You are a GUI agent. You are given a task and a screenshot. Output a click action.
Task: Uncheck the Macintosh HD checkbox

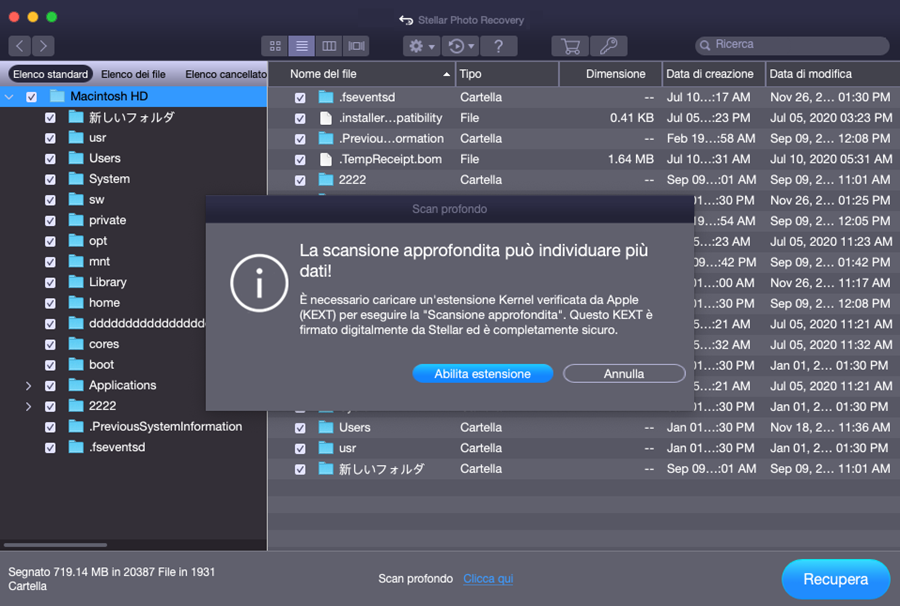point(31,97)
